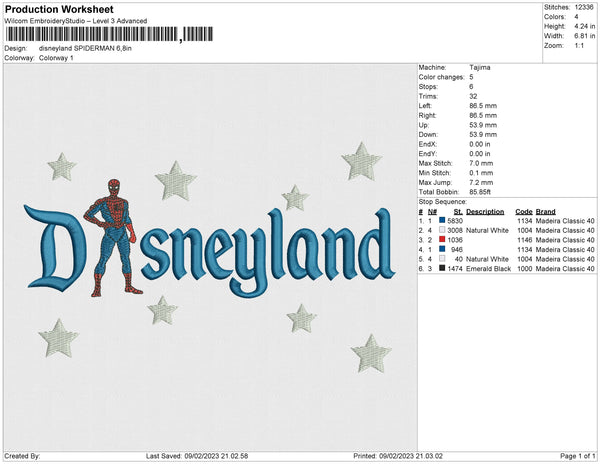Click the 'Up:' measurement label
The image size is (600, 464).
[x=424, y=125]
